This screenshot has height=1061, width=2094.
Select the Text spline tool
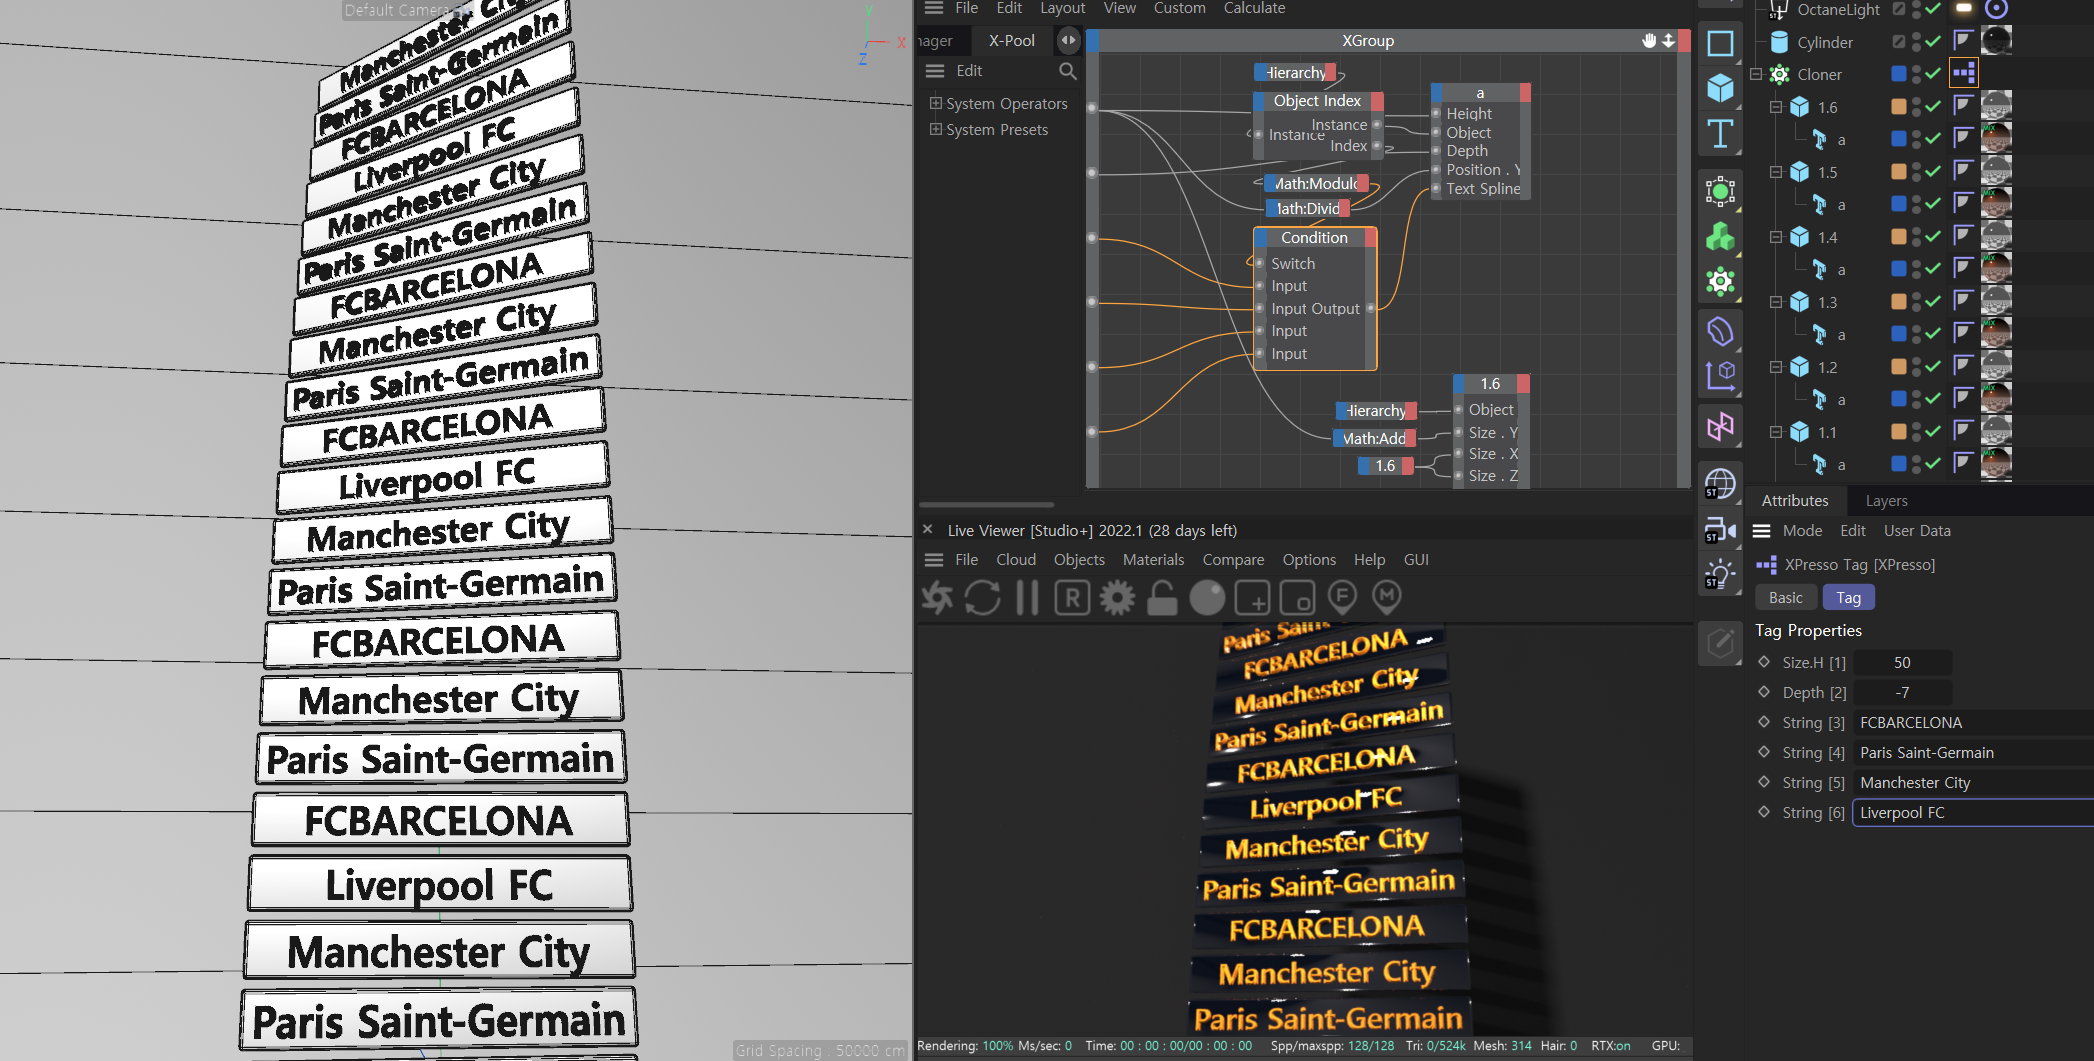pyautogui.click(x=1720, y=134)
